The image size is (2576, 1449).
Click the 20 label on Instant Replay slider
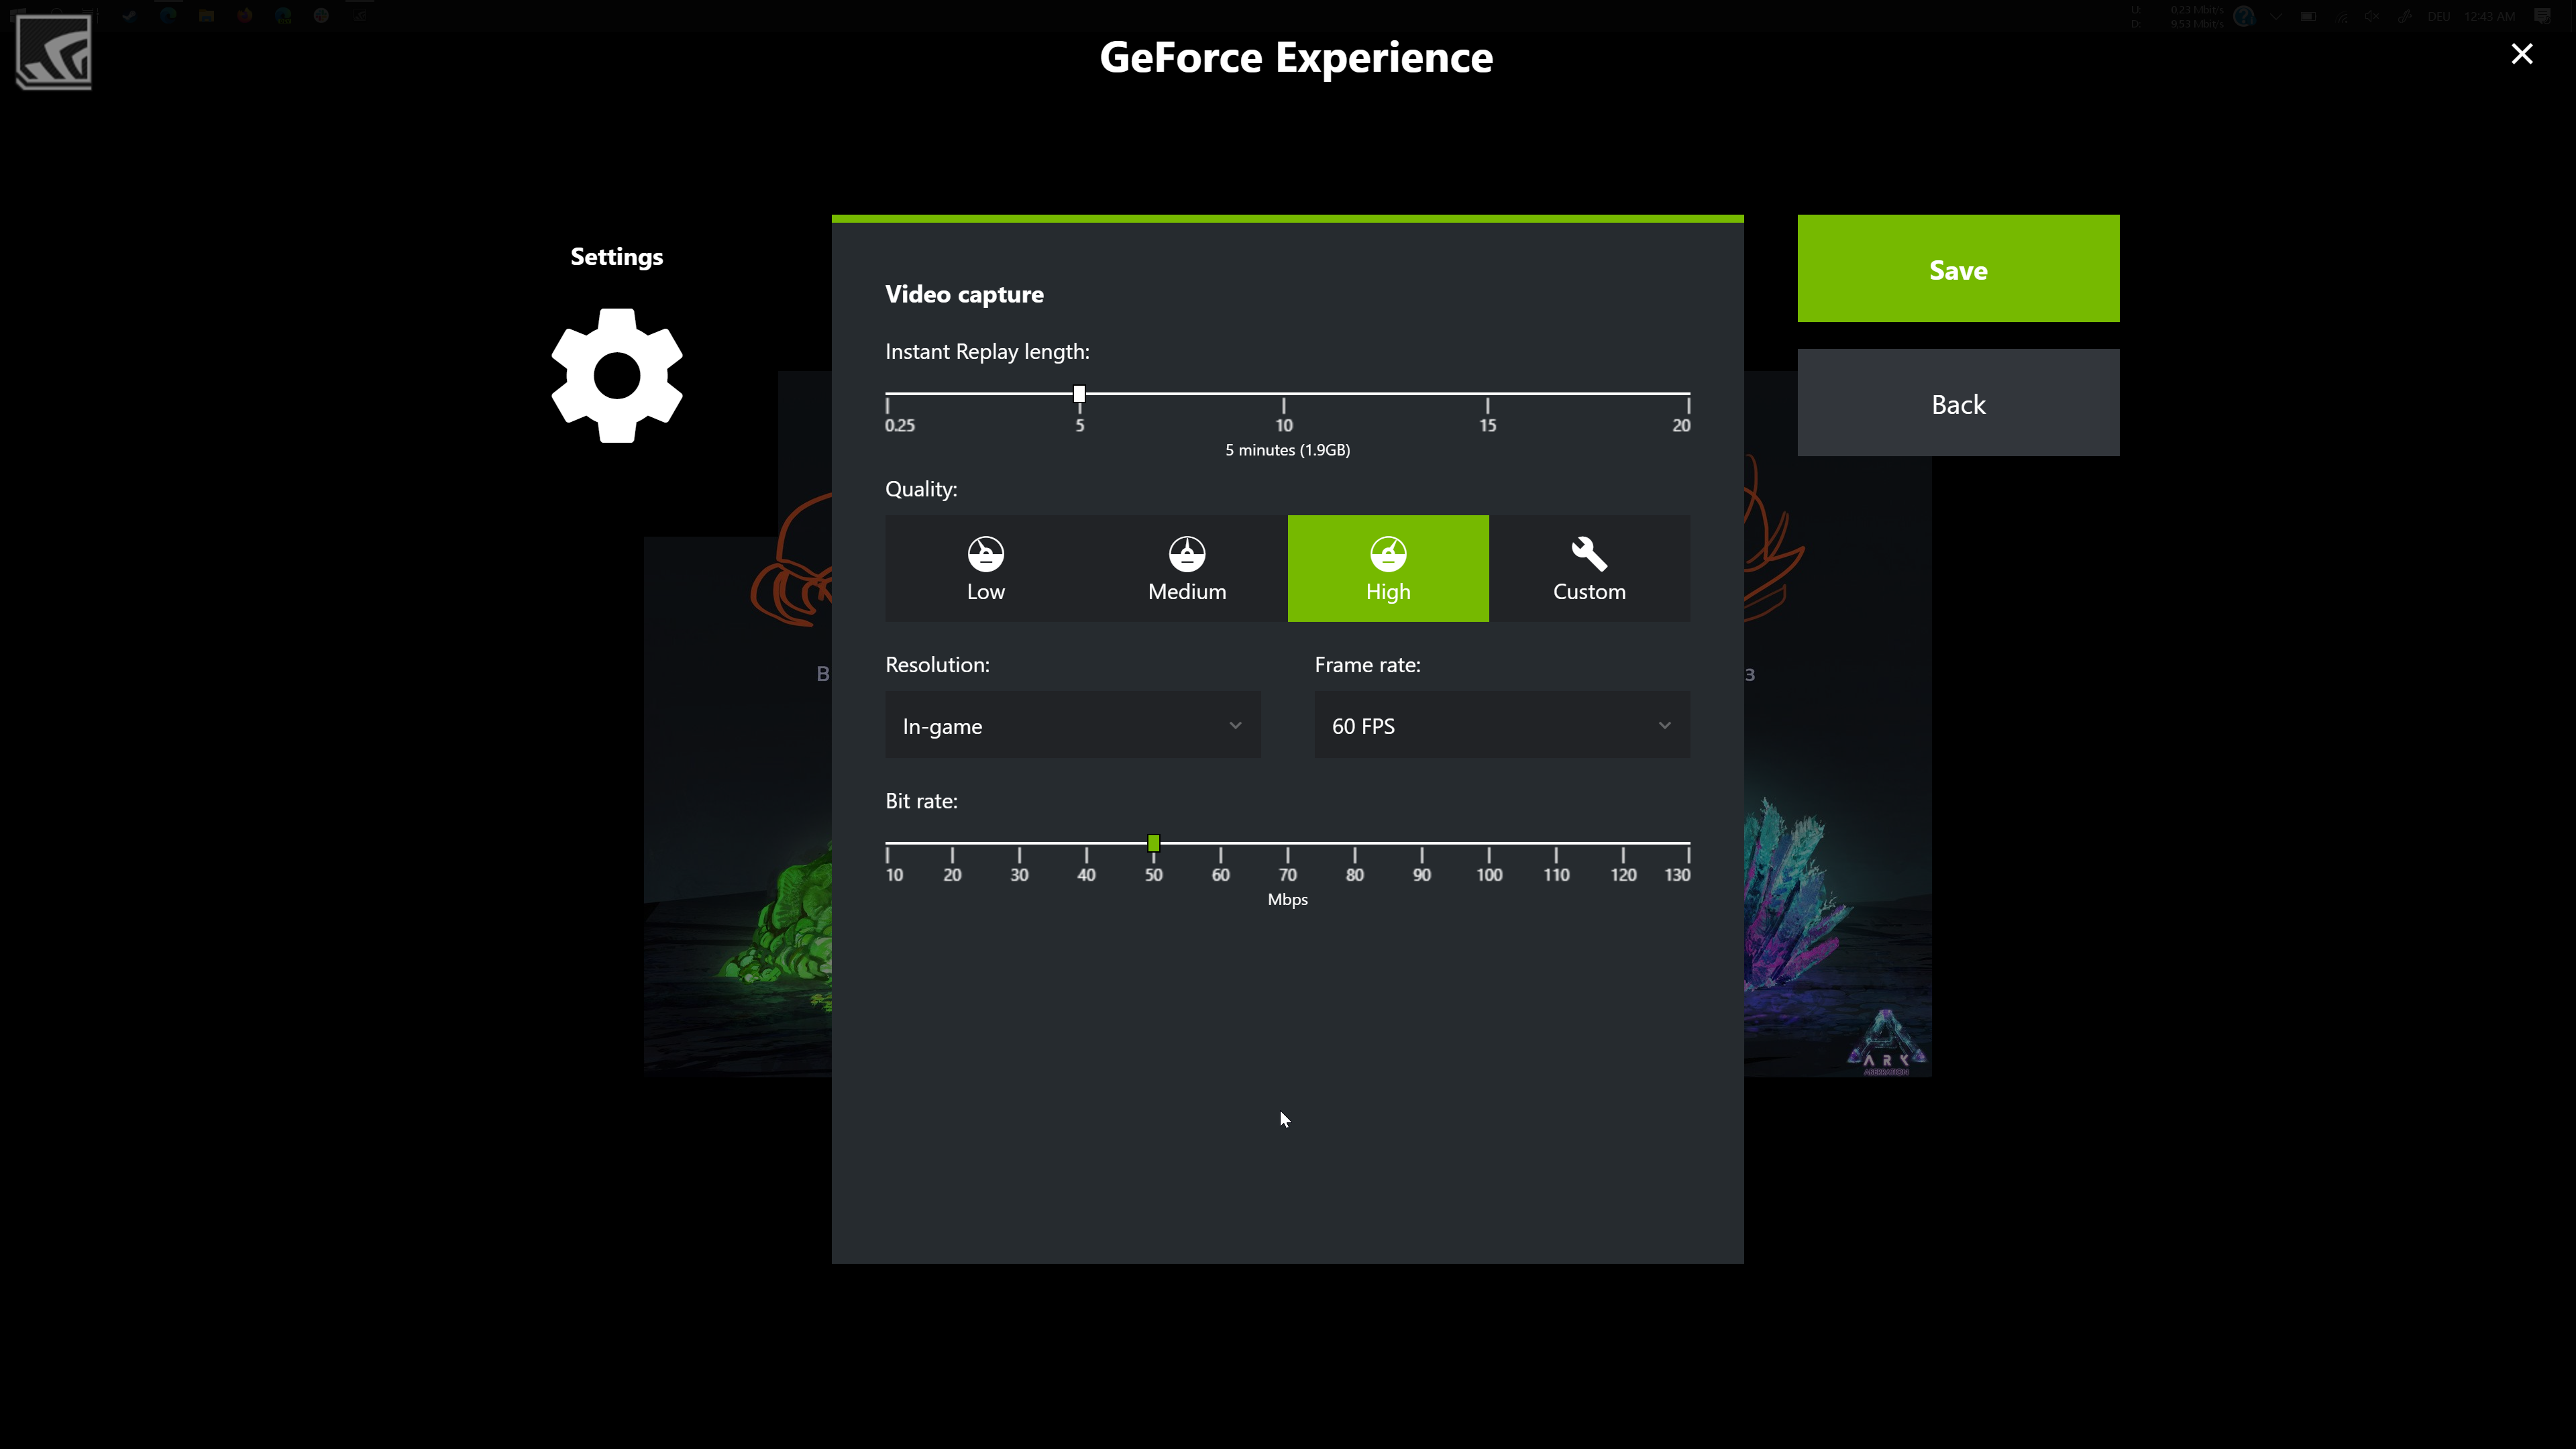point(1681,426)
